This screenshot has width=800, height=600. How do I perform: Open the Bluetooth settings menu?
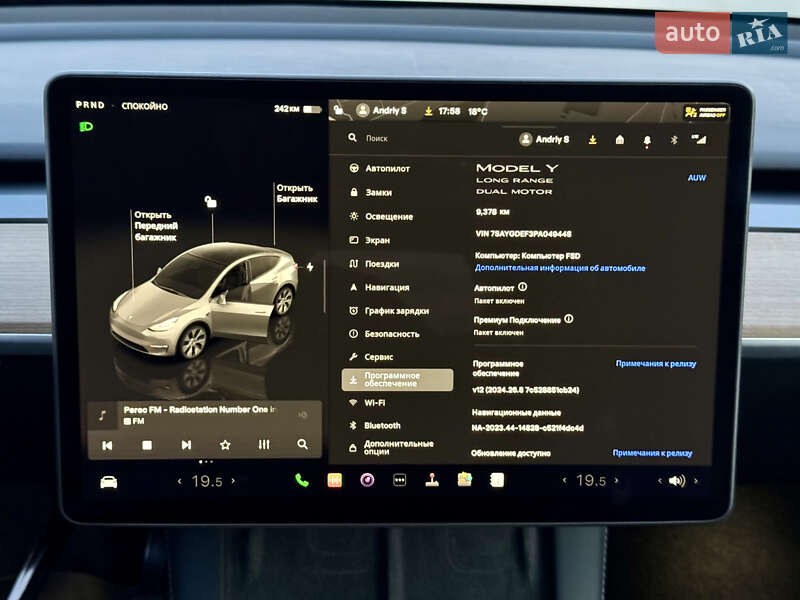pos(374,425)
